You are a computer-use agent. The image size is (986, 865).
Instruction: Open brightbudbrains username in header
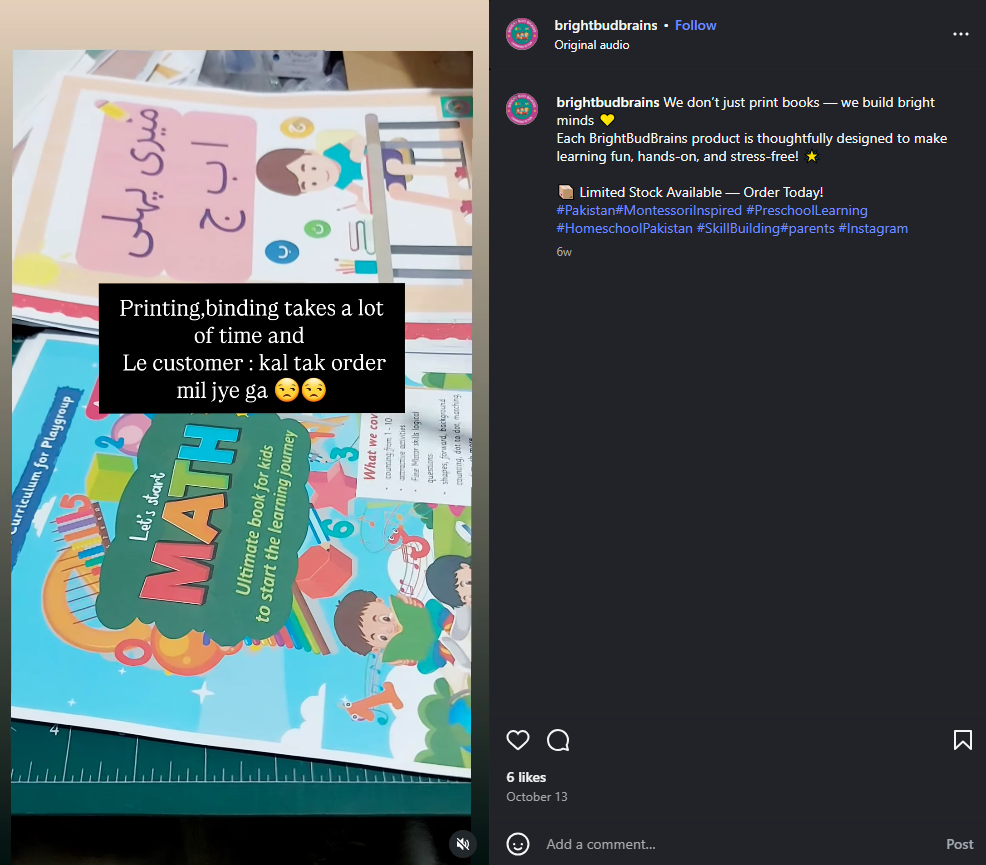tap(606, 25)
